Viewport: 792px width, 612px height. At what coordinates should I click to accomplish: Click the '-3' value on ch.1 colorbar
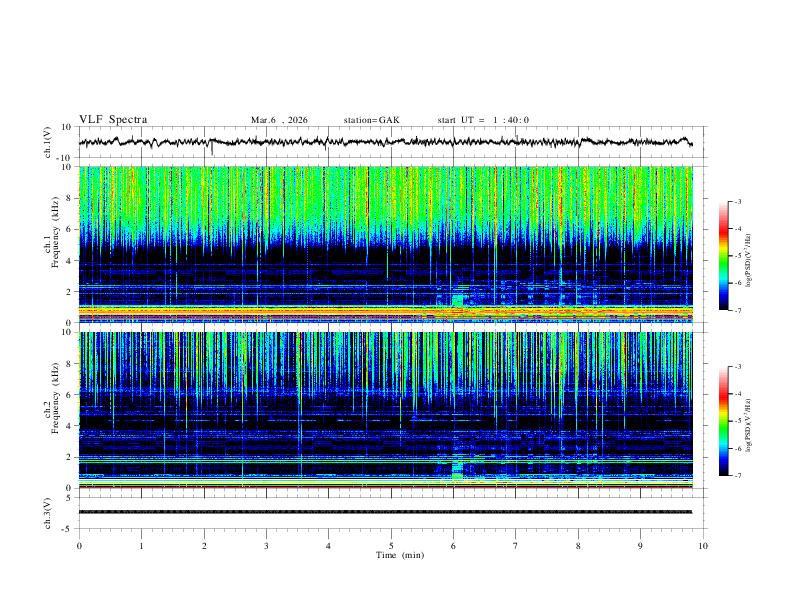tap(737, 201)
